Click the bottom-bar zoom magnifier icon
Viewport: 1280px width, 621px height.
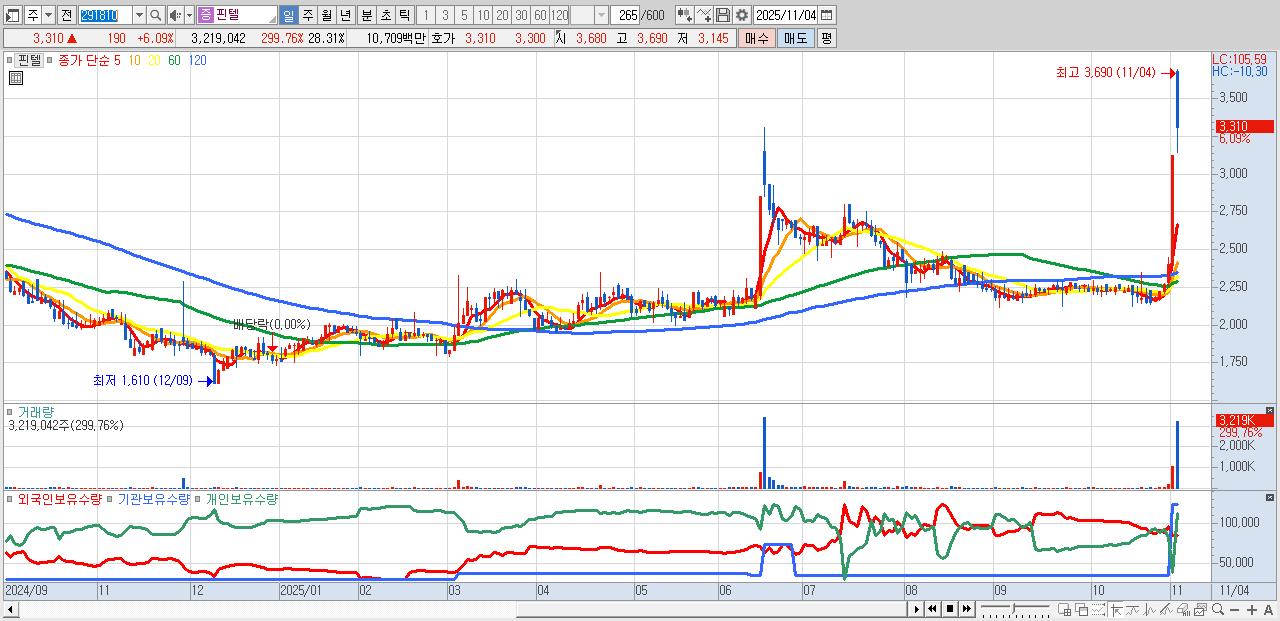point(1218,609)
